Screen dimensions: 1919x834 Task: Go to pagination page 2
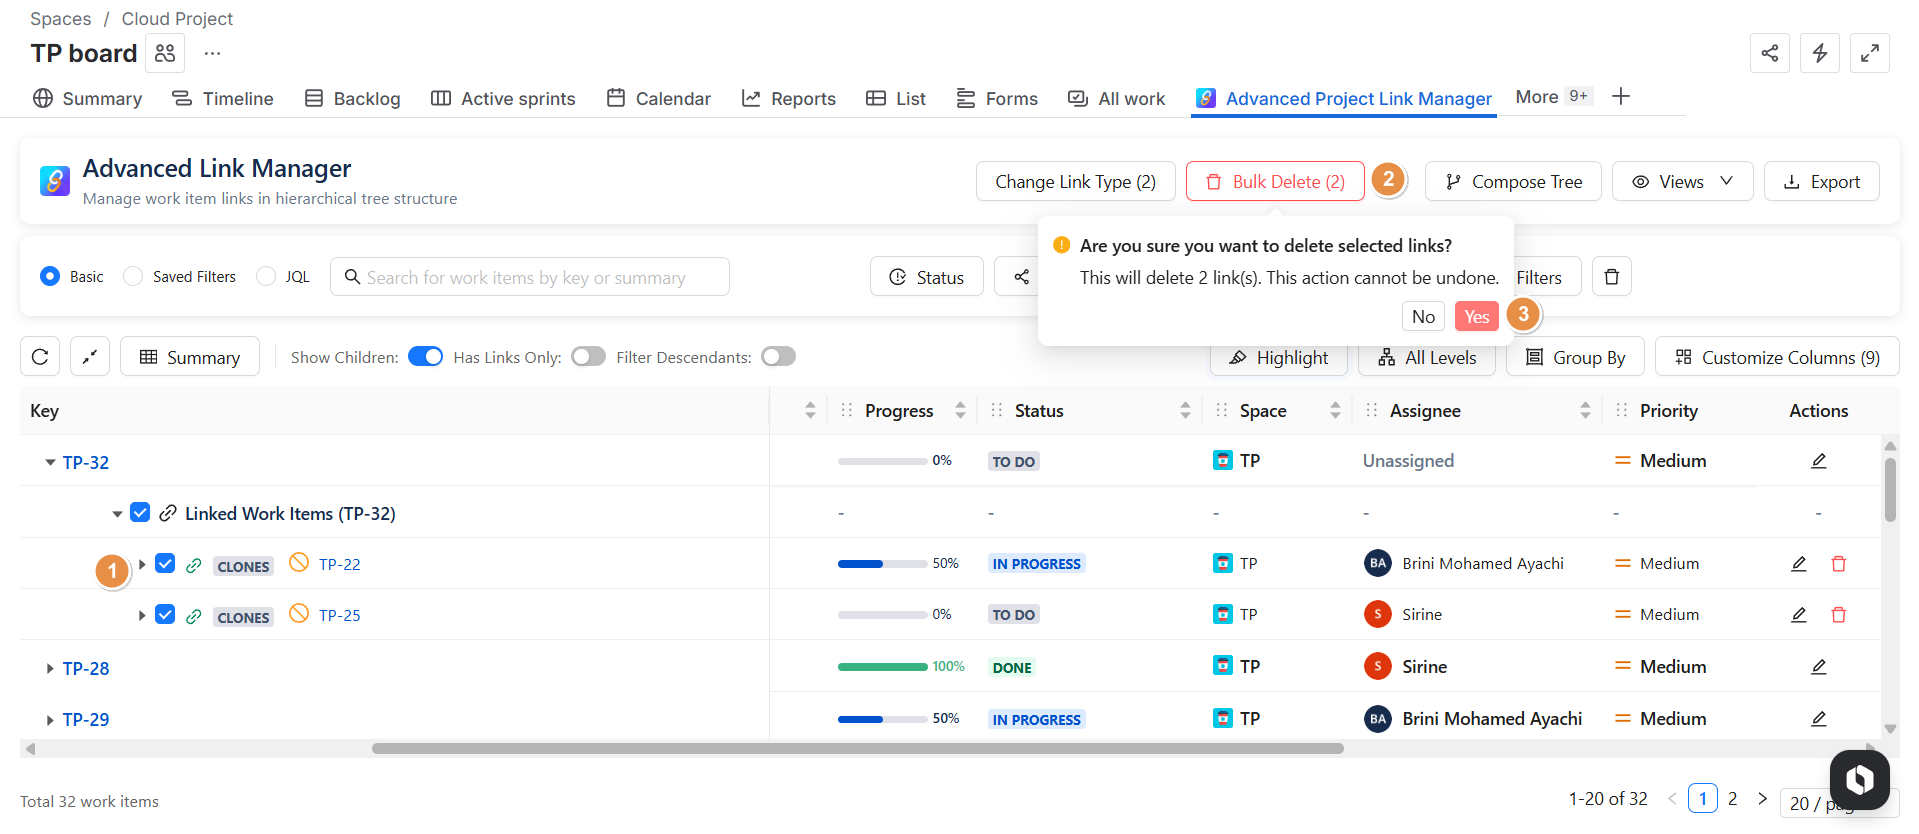(x=1732, y=798)
